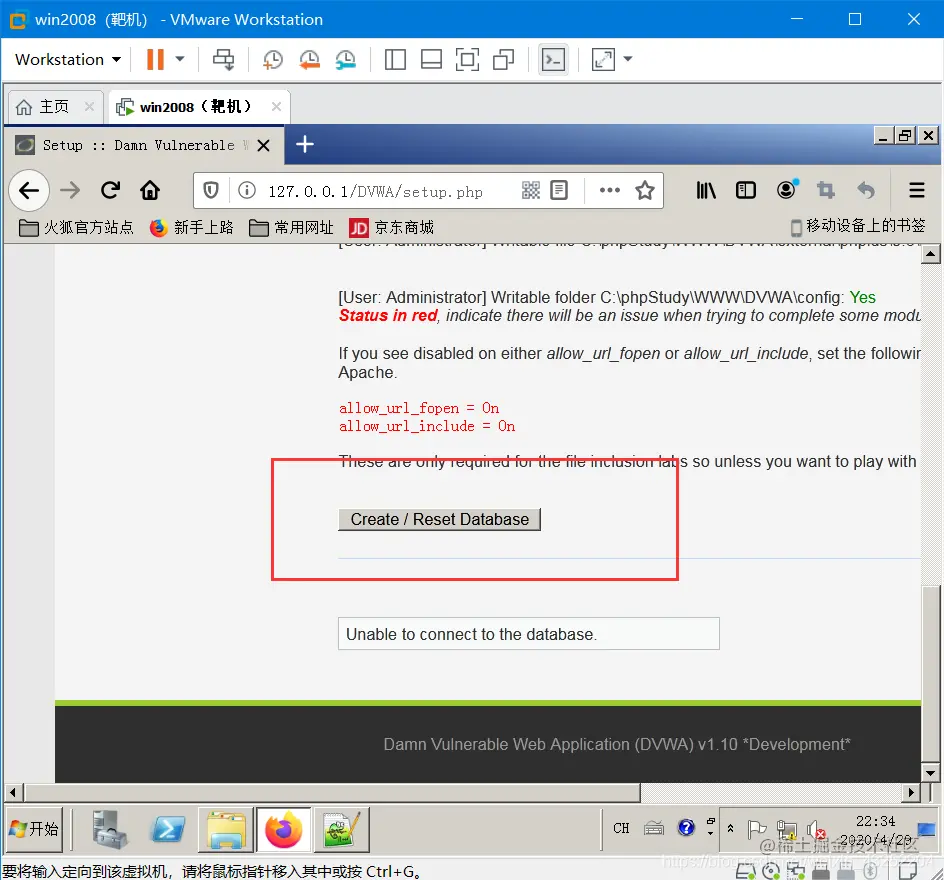Image resolution: width=944 pixels, height=880 pixels.
Task: Open the 新手上路 bookmark
Action: coord(191,228)
